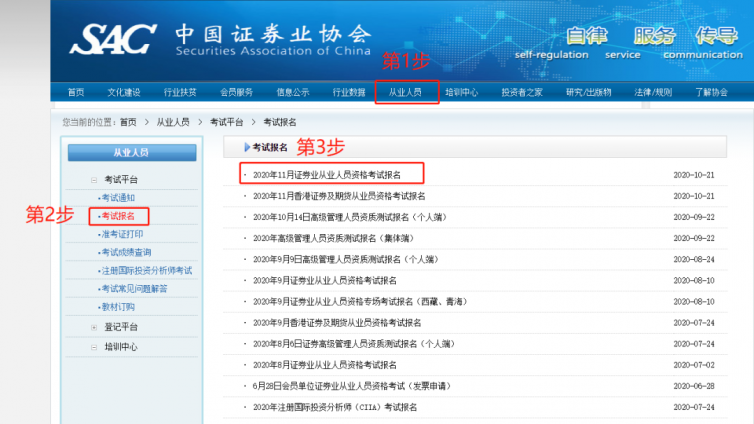Open 首页 in the navigation bar
This screenshot has width=754, height=424.
pyautogui.click(x=76, y=92)
